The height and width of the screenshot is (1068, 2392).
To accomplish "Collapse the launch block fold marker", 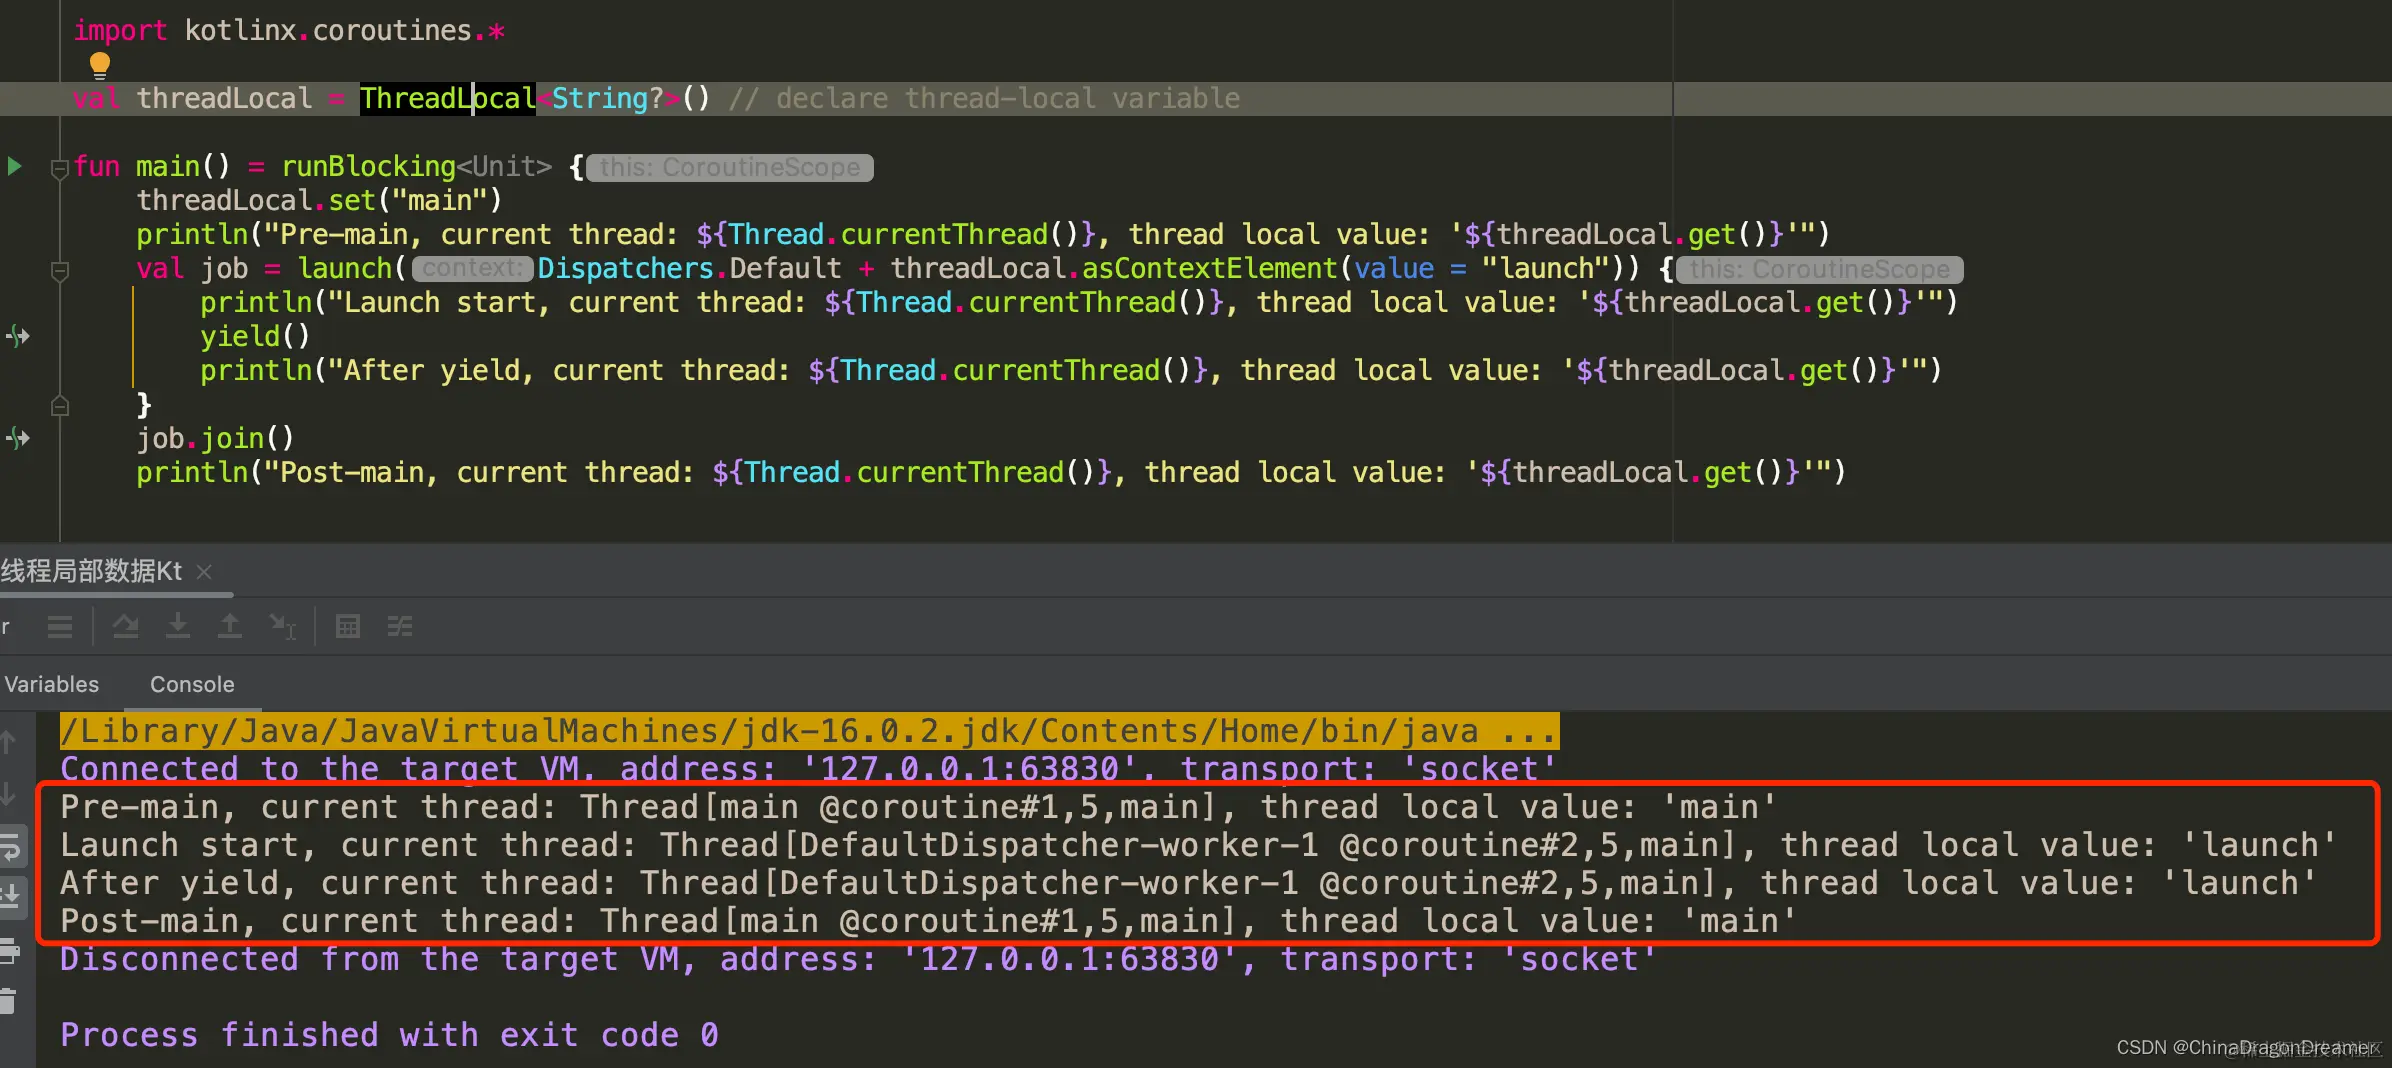I will [x=60, y=270].
